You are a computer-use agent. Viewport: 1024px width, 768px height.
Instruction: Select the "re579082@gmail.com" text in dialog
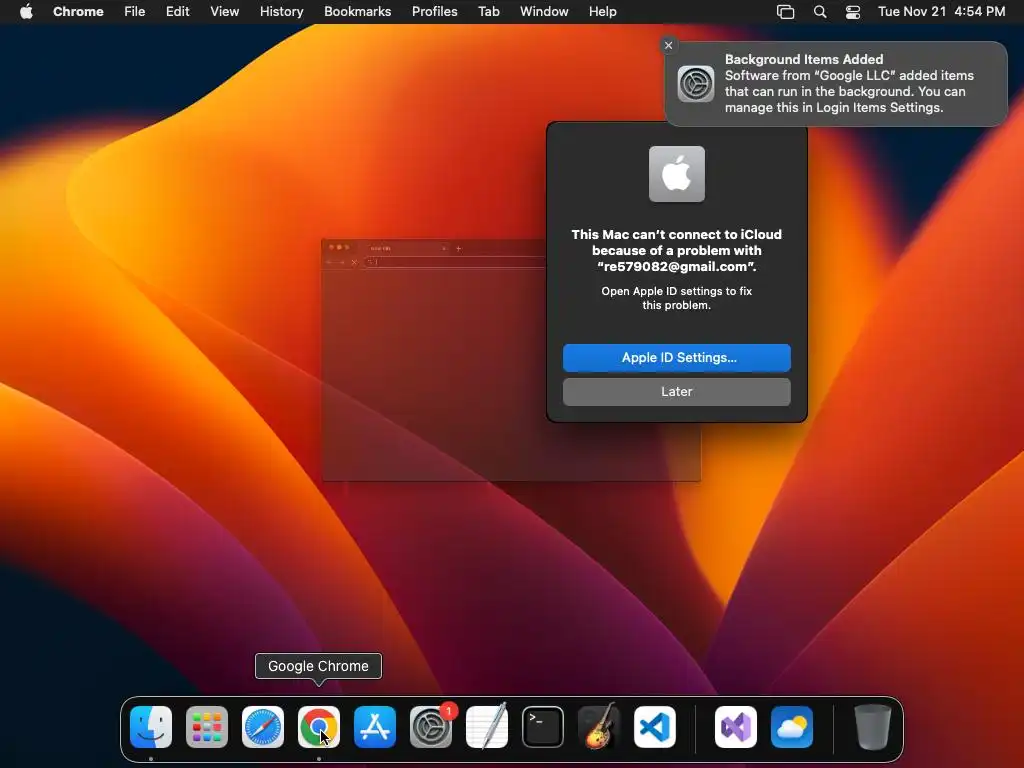(677, 266)
